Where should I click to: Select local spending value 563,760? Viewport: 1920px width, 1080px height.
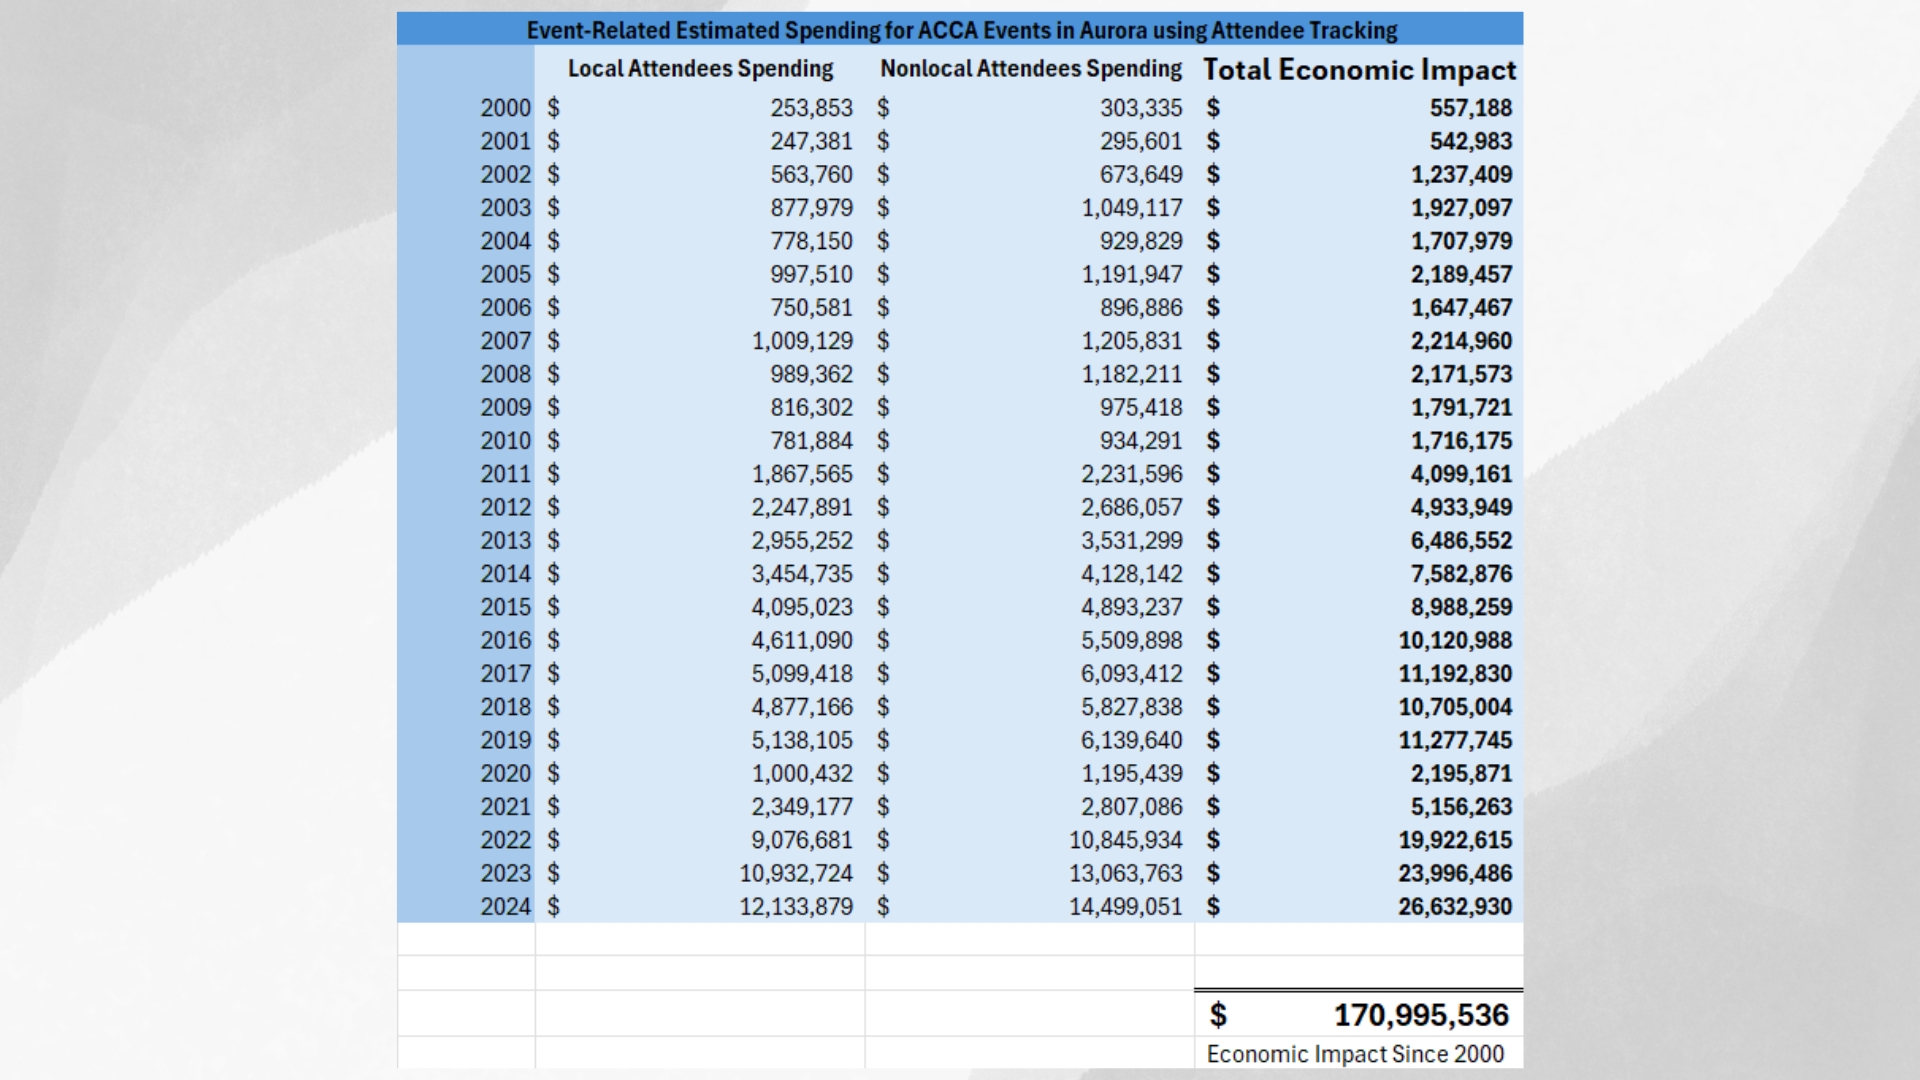pos(811,174)
